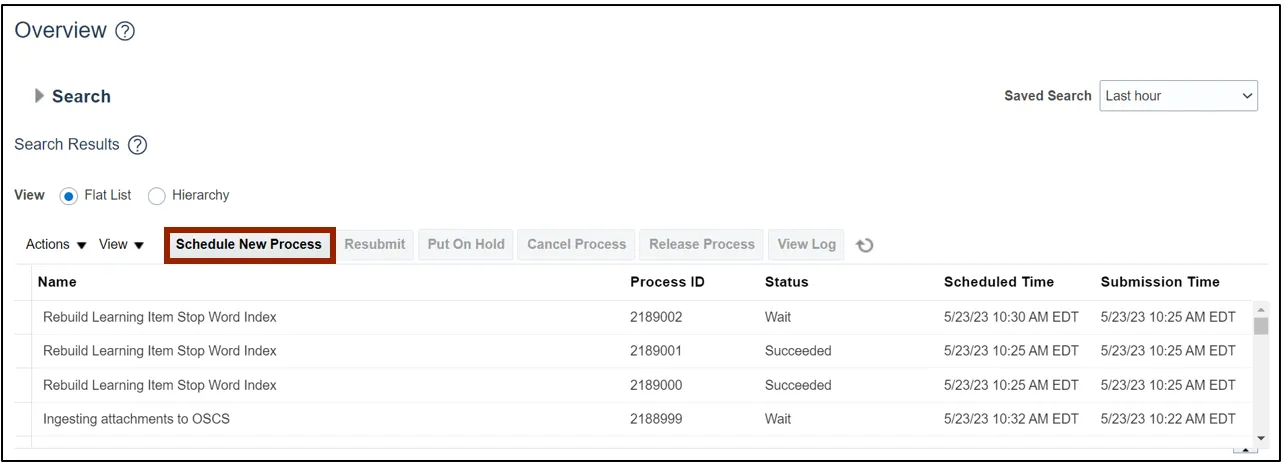Click the Release Process button

pos(701,244)
